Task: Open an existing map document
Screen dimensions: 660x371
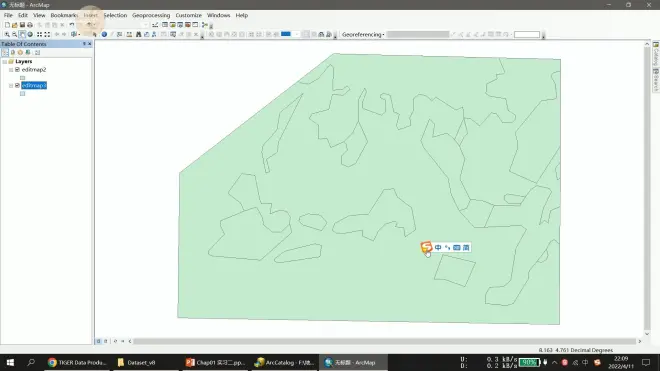Action: point(15,25)
